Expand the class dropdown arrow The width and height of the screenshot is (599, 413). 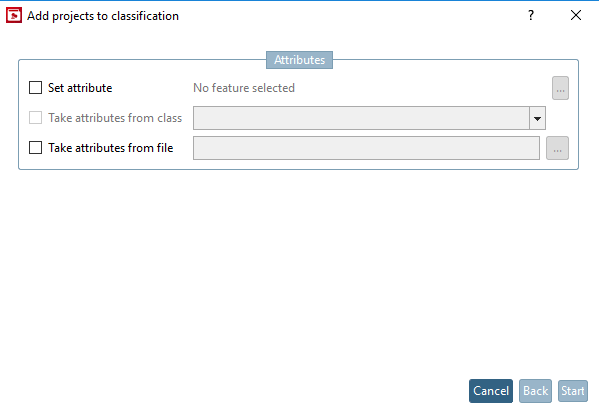[537, 118]
